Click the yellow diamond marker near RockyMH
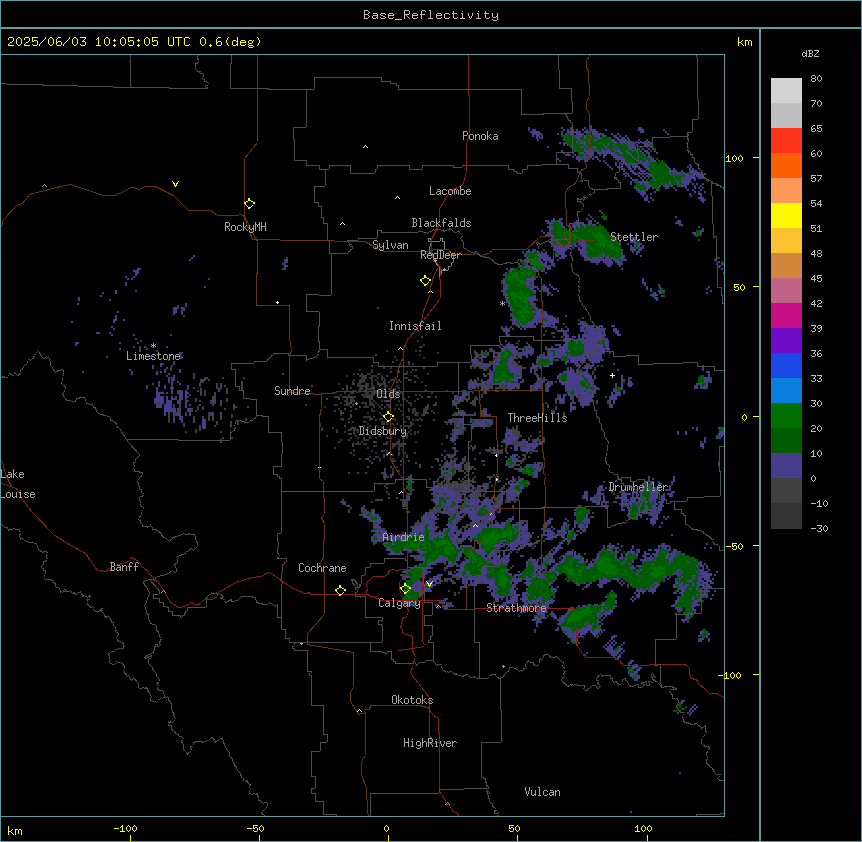Screen dimensions: 862x842 (249, 203)
